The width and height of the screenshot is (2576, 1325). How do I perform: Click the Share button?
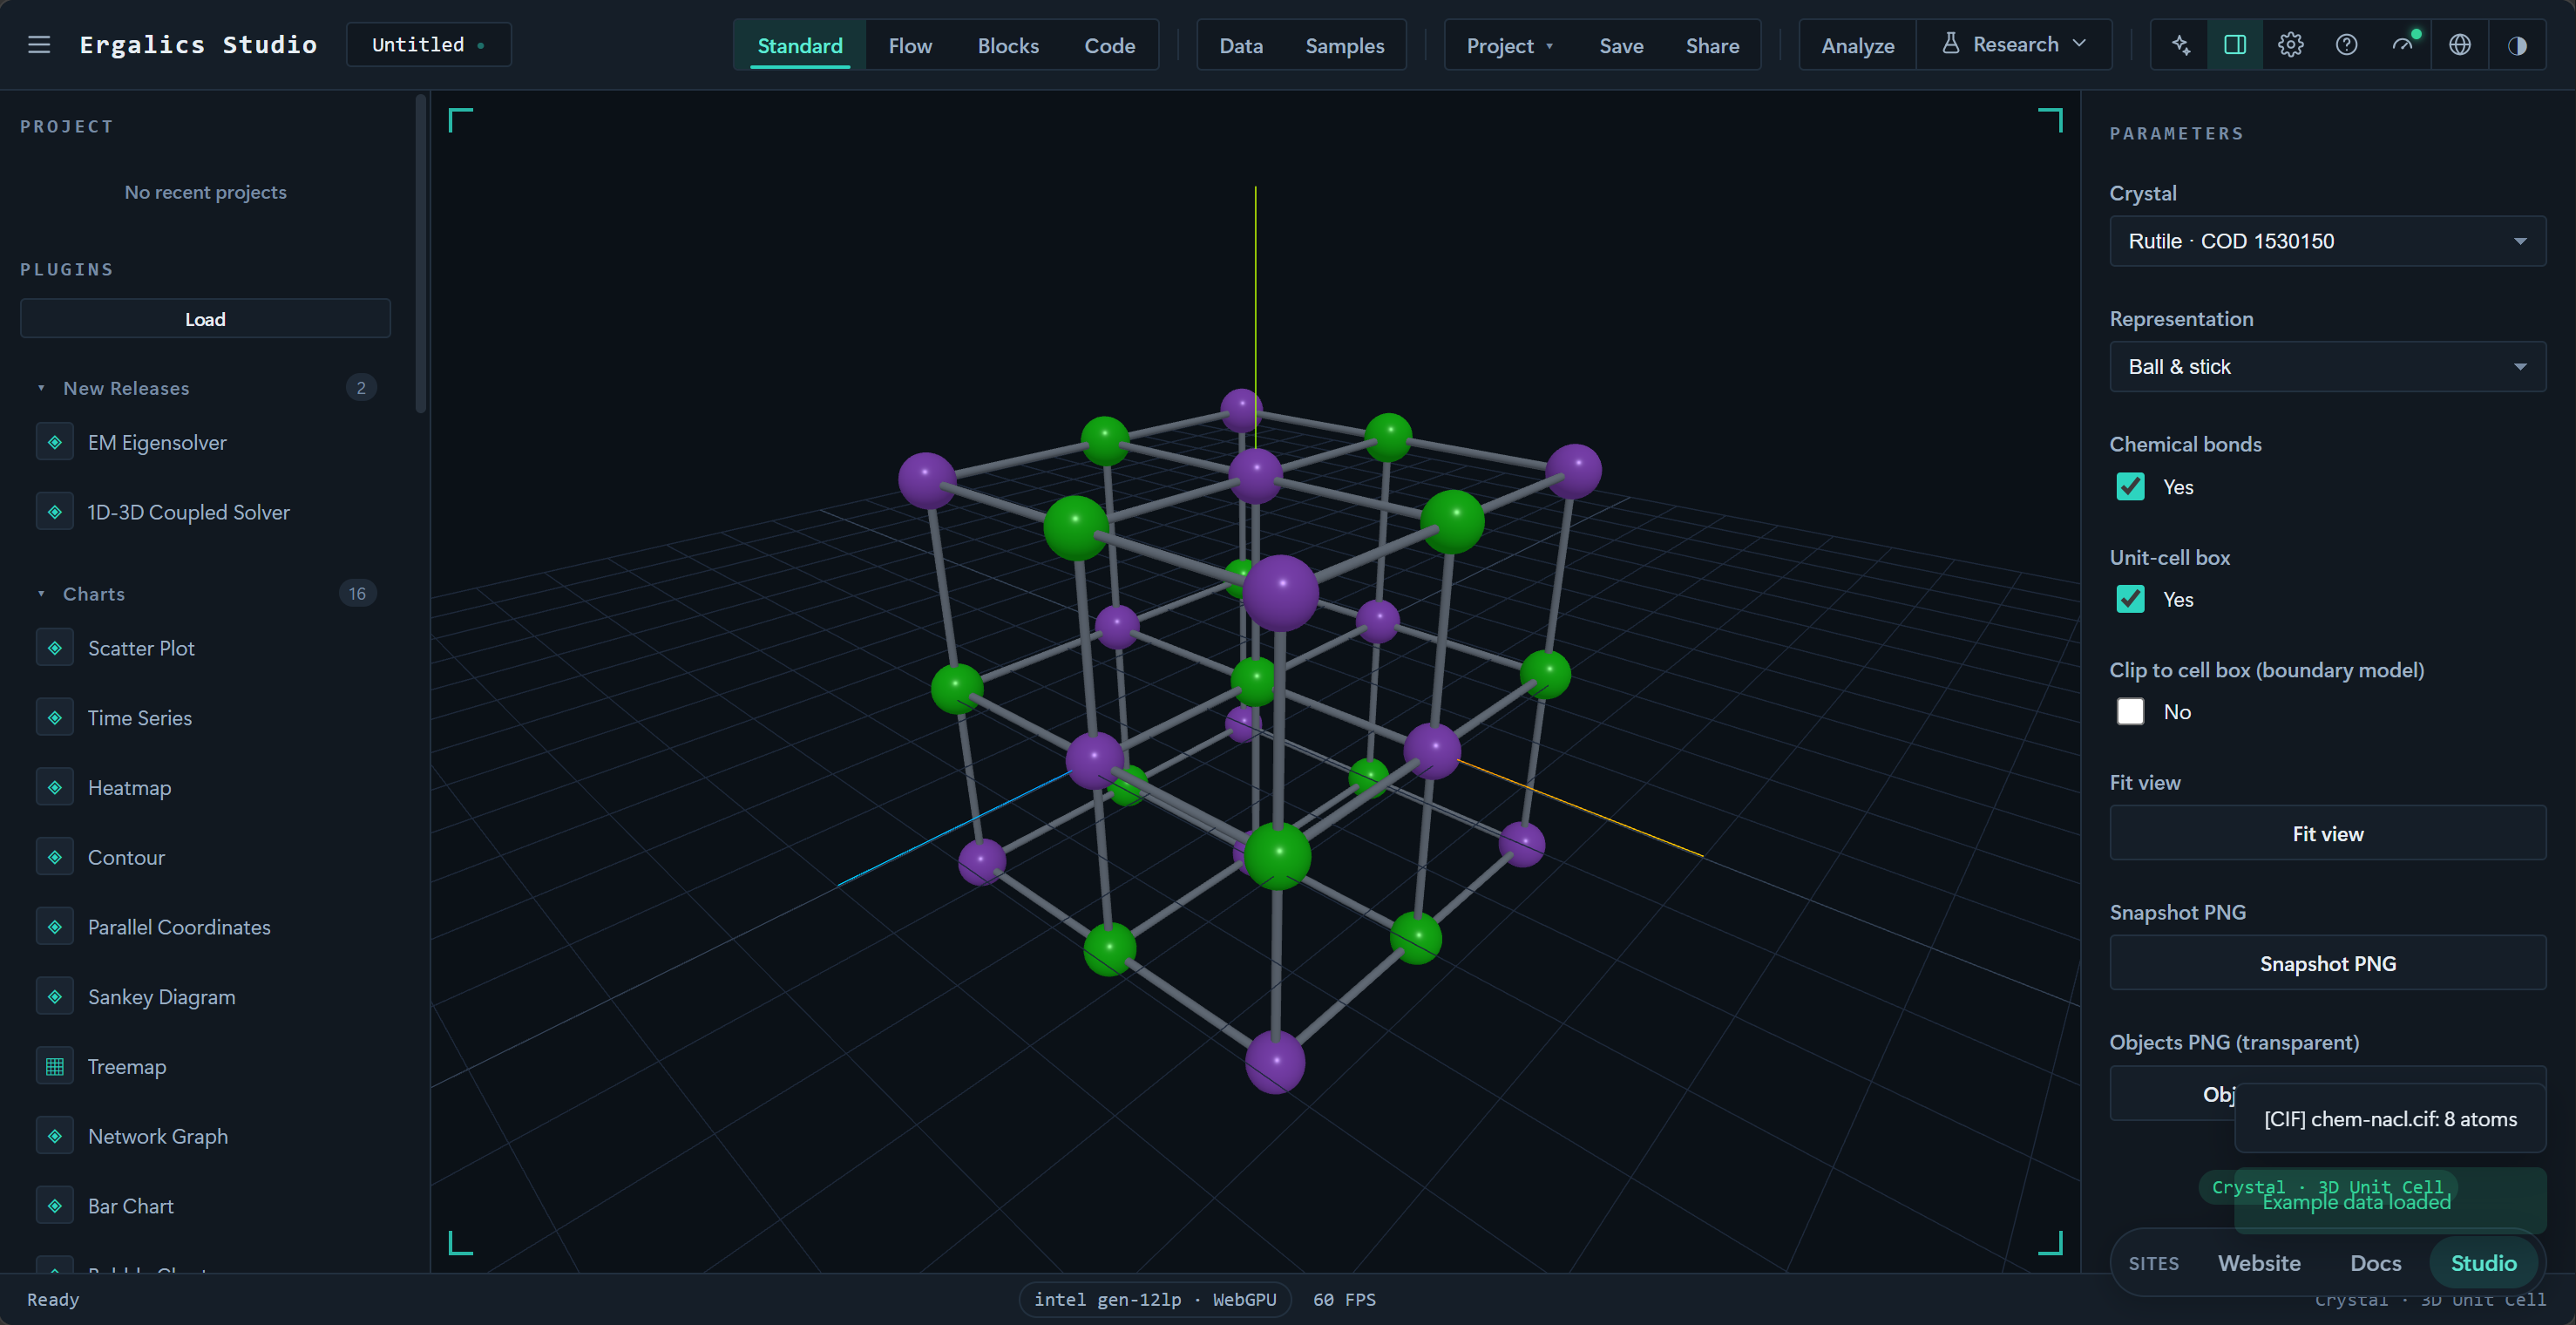point(1712,46)
